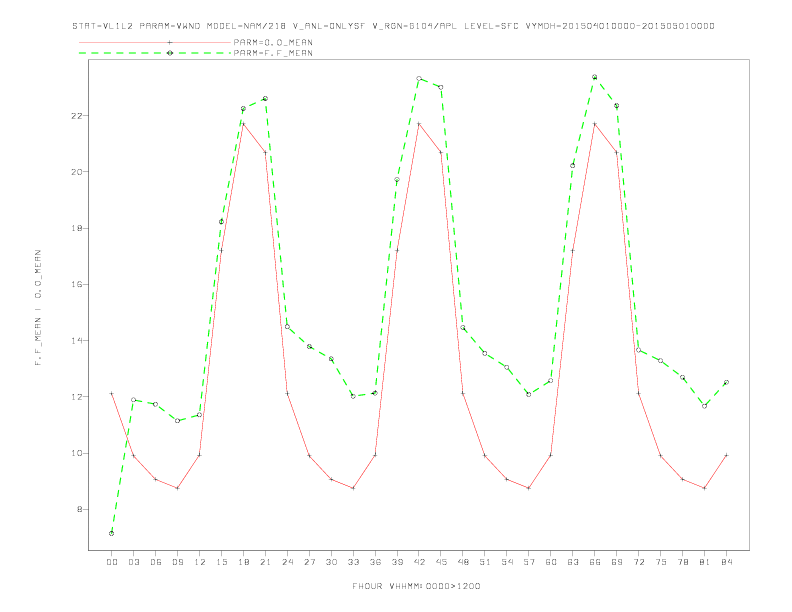Select green marker at forecast hour 39

(x=397, y=180)
